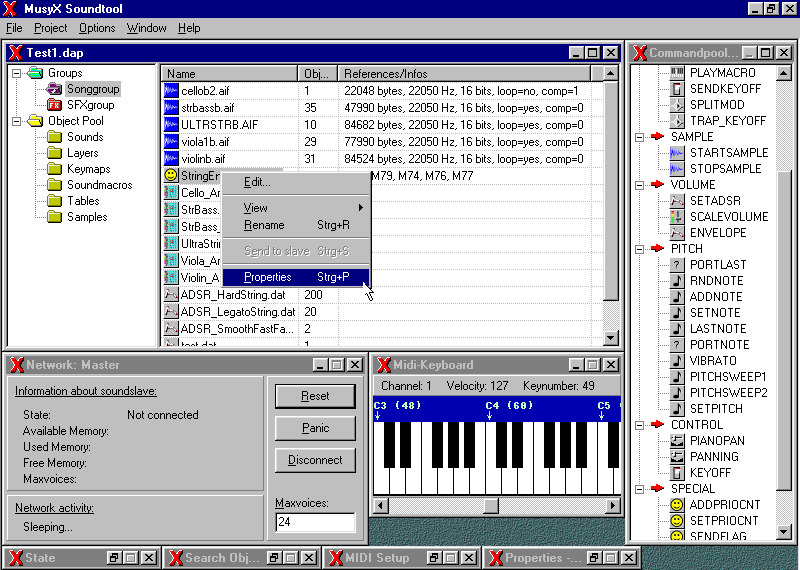Click the Reset button in Network panel

click(x=315, y=396)
